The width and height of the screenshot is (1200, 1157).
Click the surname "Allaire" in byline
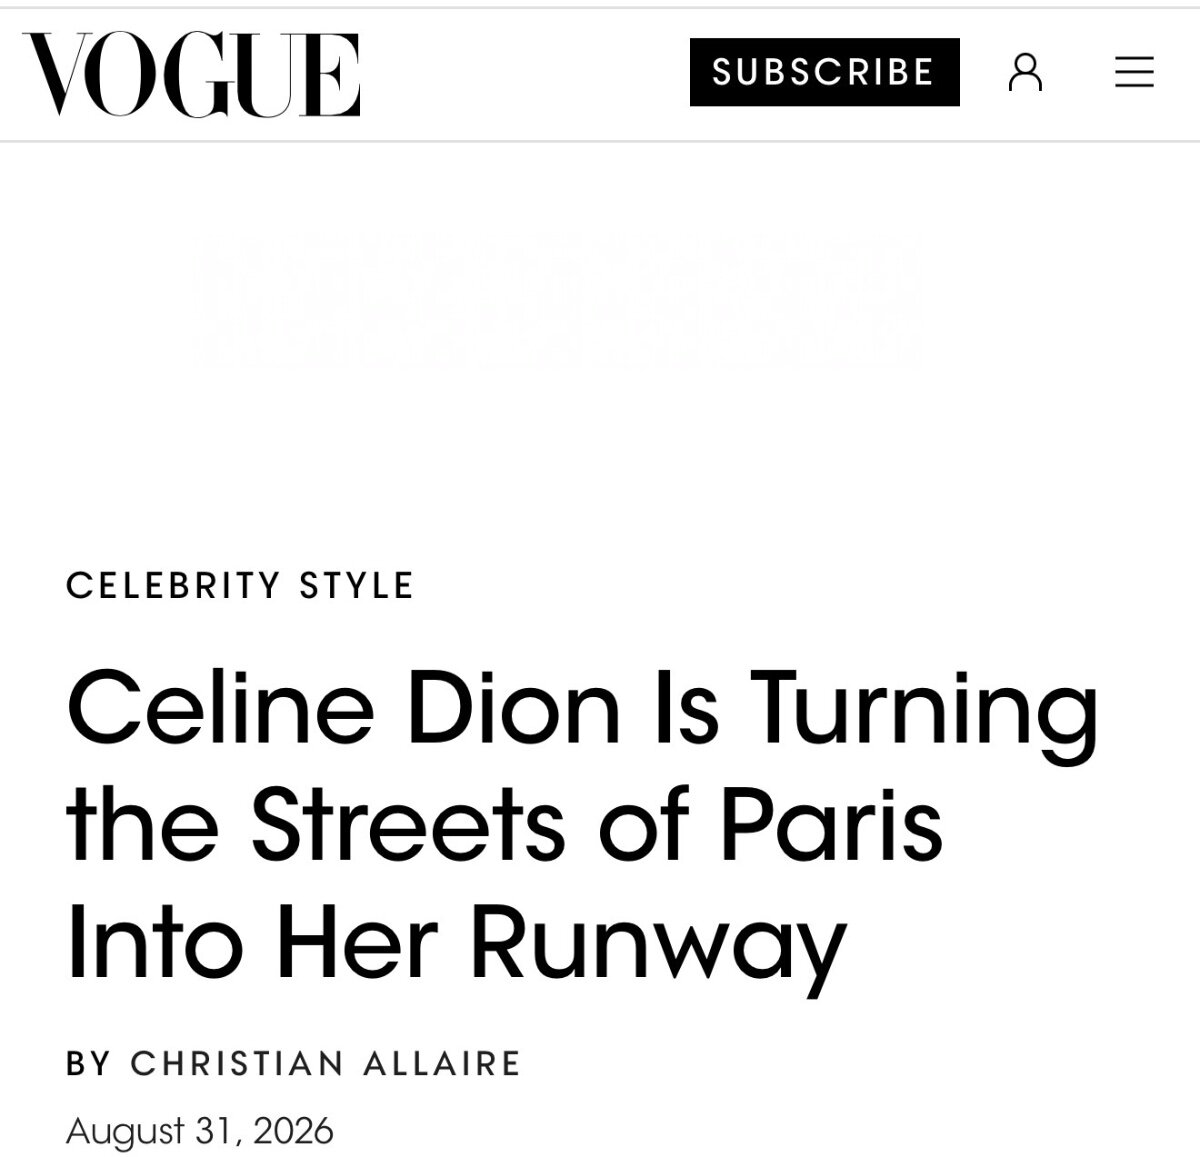click(442, 1063)
